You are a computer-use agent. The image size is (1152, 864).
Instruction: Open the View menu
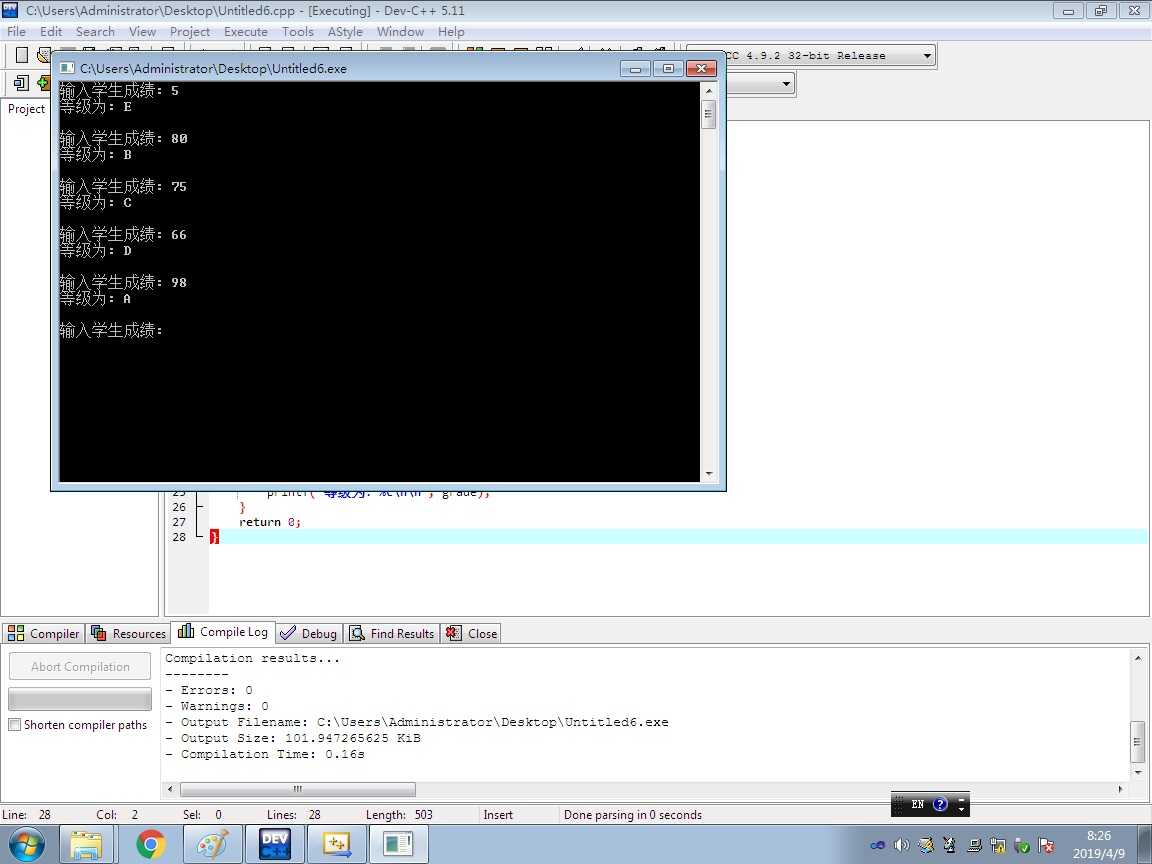[x=142, y=32]
